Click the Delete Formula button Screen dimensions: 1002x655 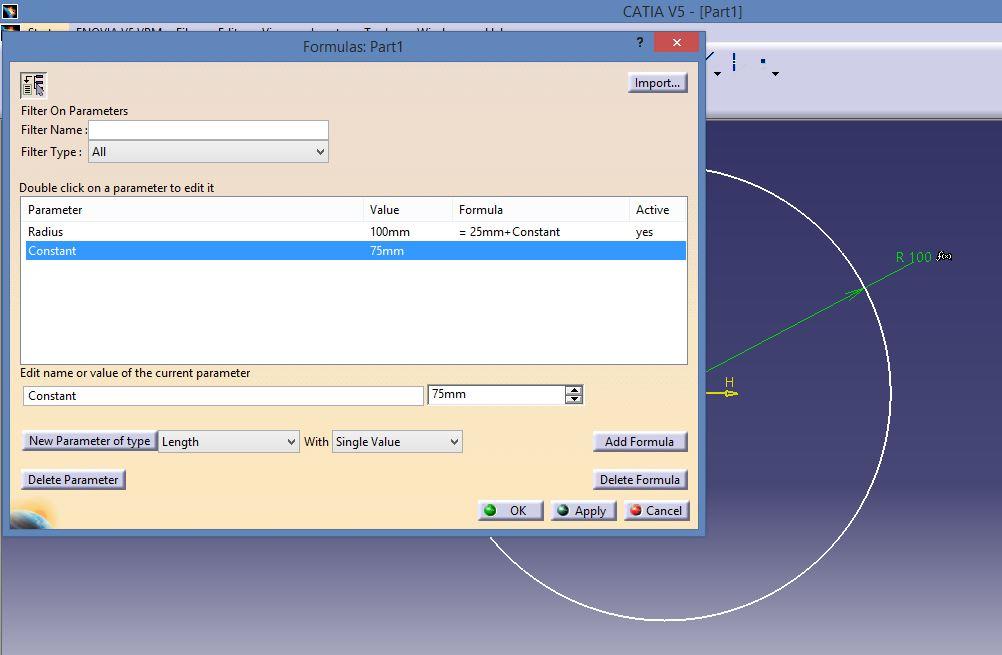[x=640, y=480]
